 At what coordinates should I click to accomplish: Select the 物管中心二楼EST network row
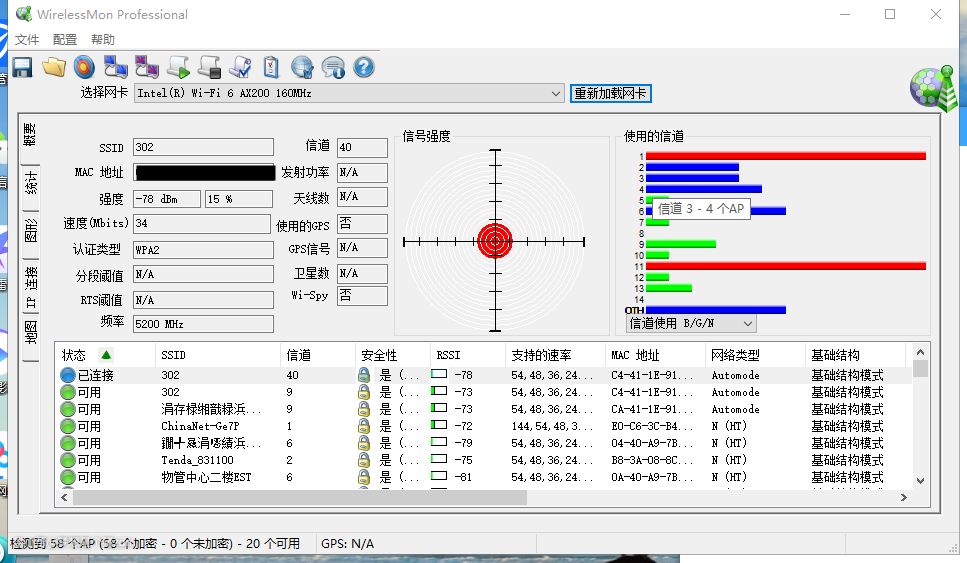(x=484, y=477)
